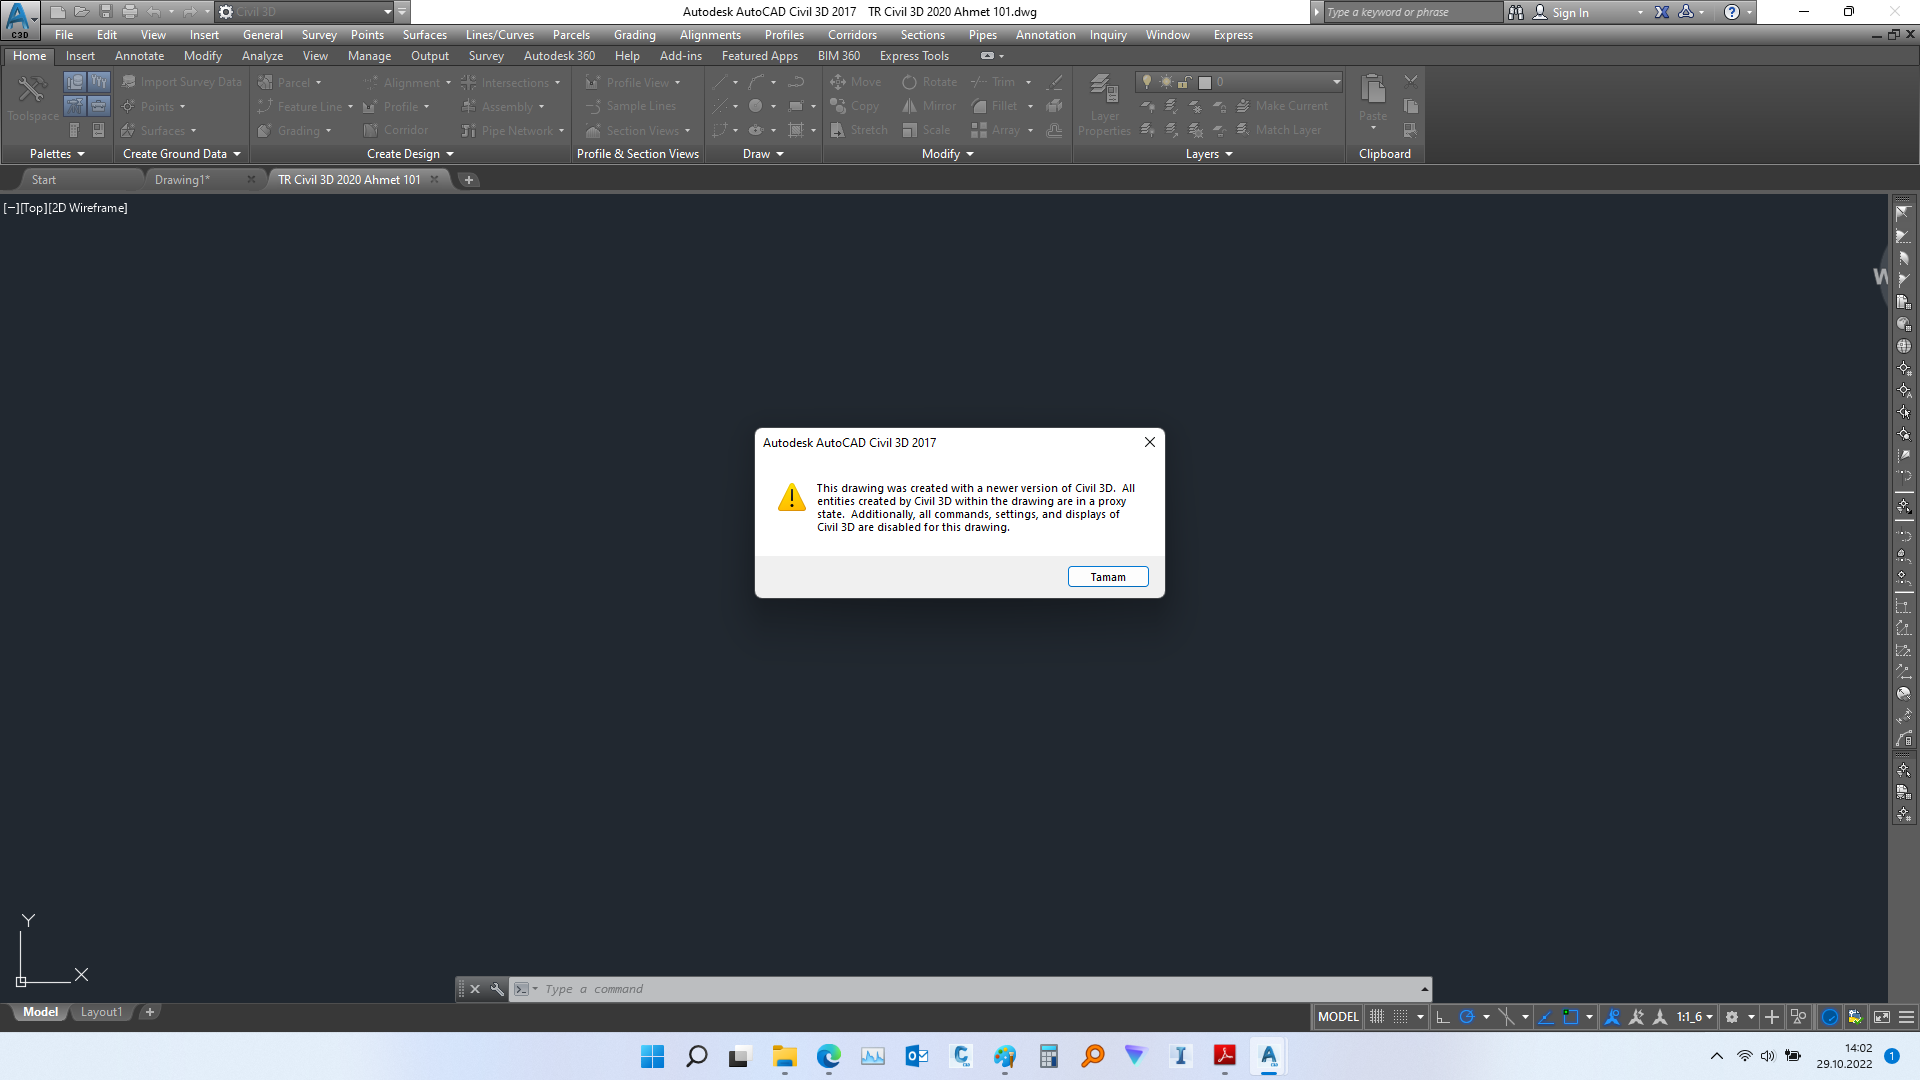1920x1080 pixels.
Task: Toggle object snap tracking in status bar
Action: pos(1546,1017)
